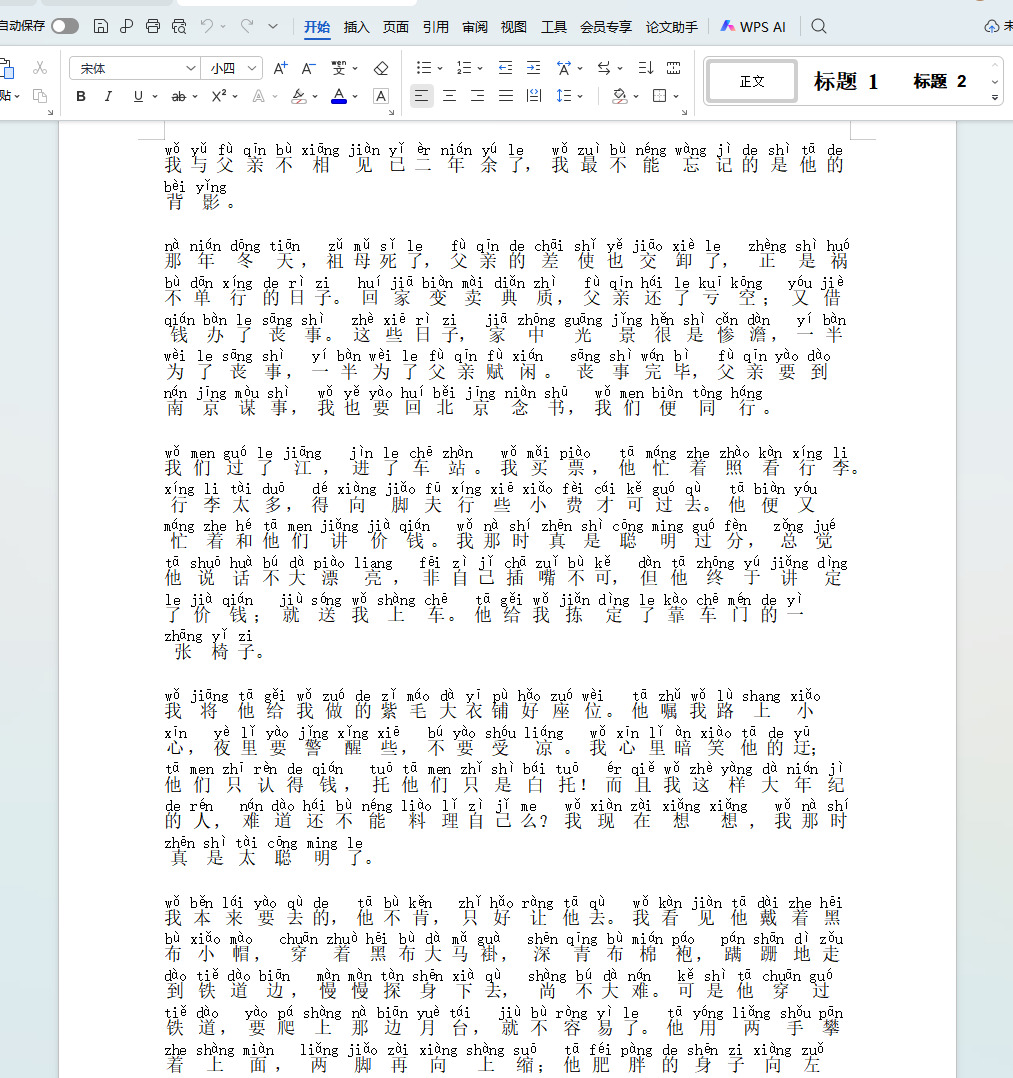The height and width of the screenshot is (1078, 1013).
Task: Open the 论文助手 tab
Action: 671,27
